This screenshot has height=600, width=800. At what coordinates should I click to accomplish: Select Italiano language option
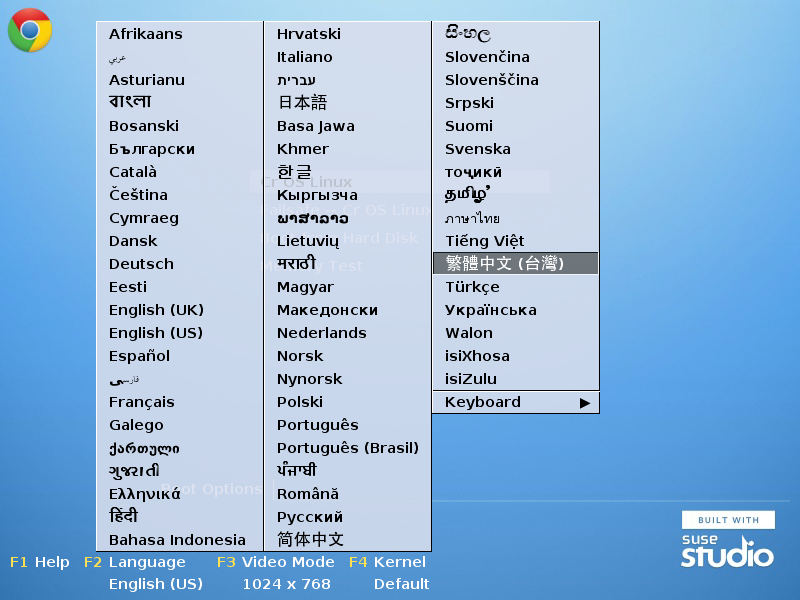(304, 57)
